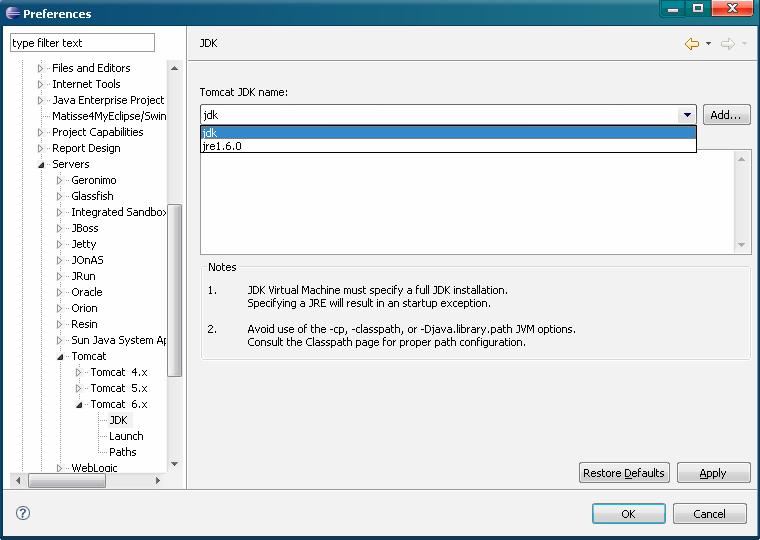Expand Internet Tools tree node
This screenshot has width=760, height=540.
[x=40, y=84]
